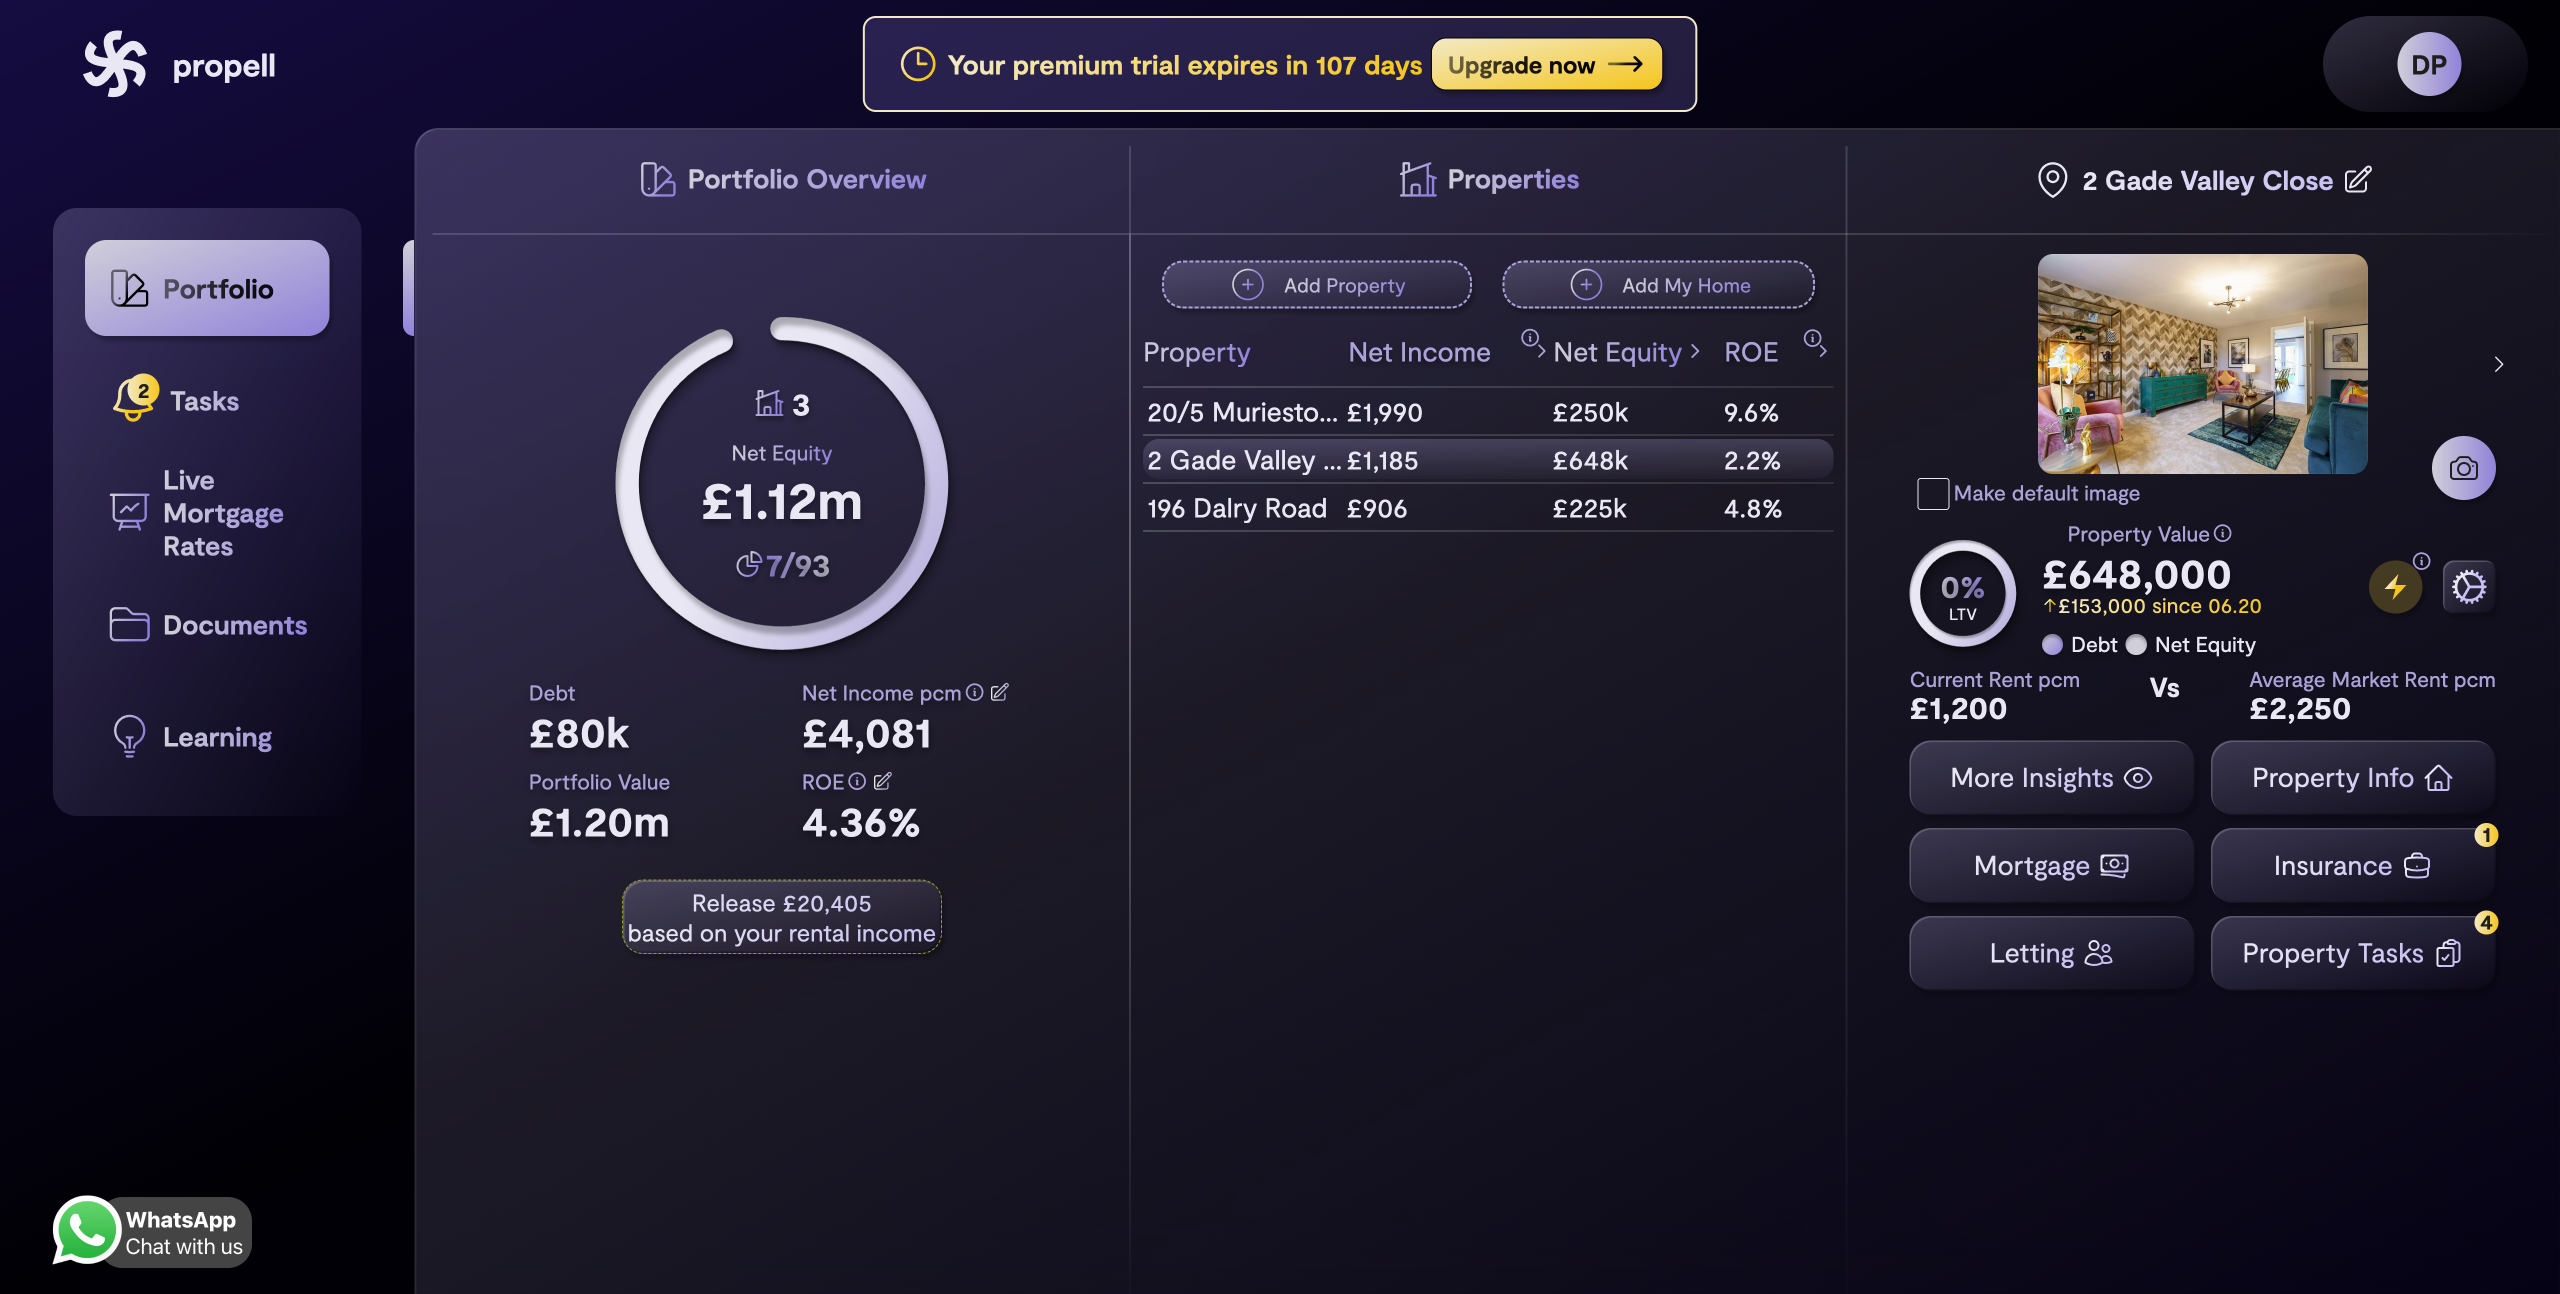Click the info icon next to Property Value
2560x1294 pixels.
click(x=2223, y=534)
